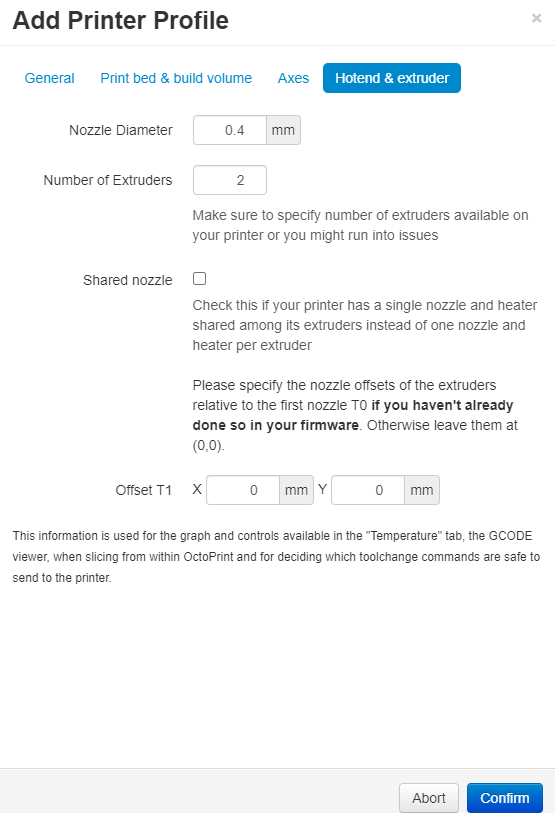Focus the Nozzle Diameter input field
The height and width of the screenshot is (813, 555).
pyautogui.click(x=230, y=130)
